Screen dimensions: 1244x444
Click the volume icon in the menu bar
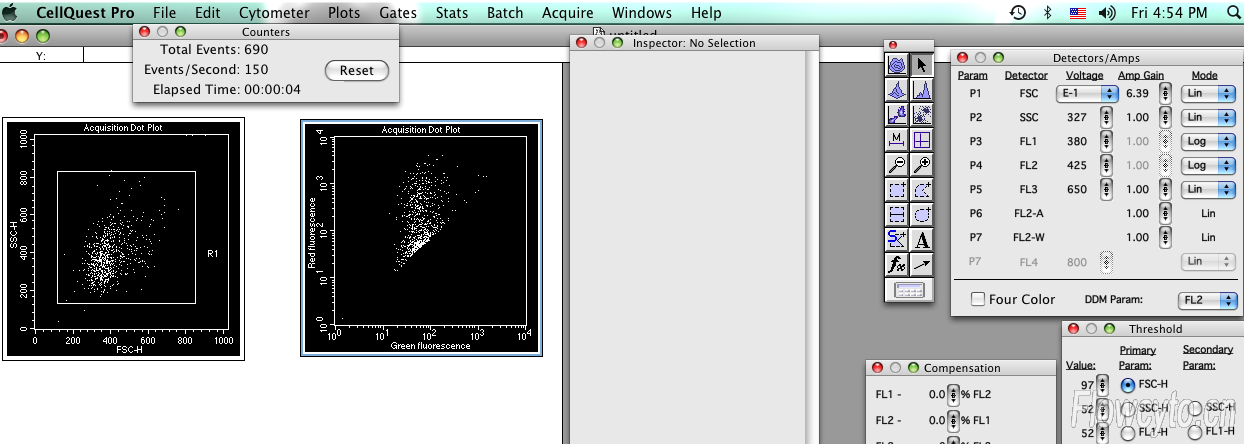(x=1106, y=13)
